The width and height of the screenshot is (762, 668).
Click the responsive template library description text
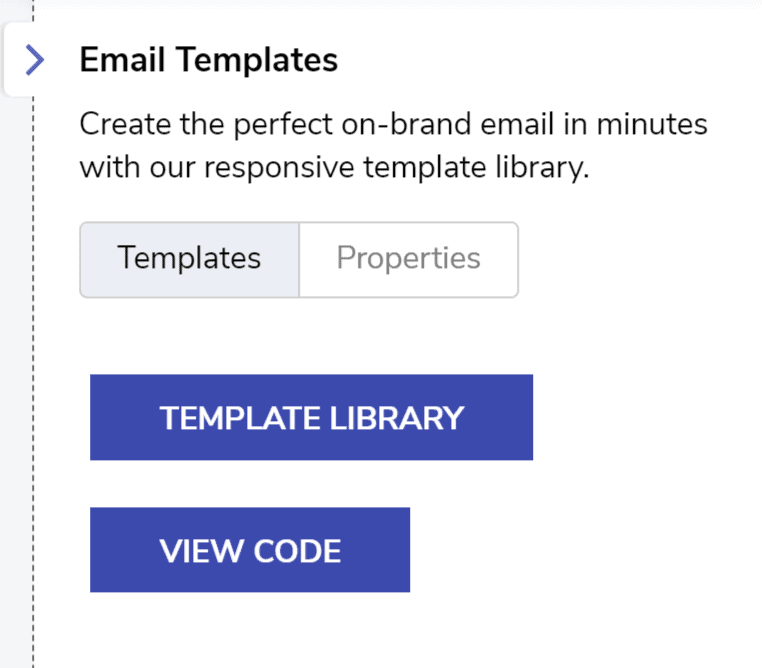tap(394, 145)
